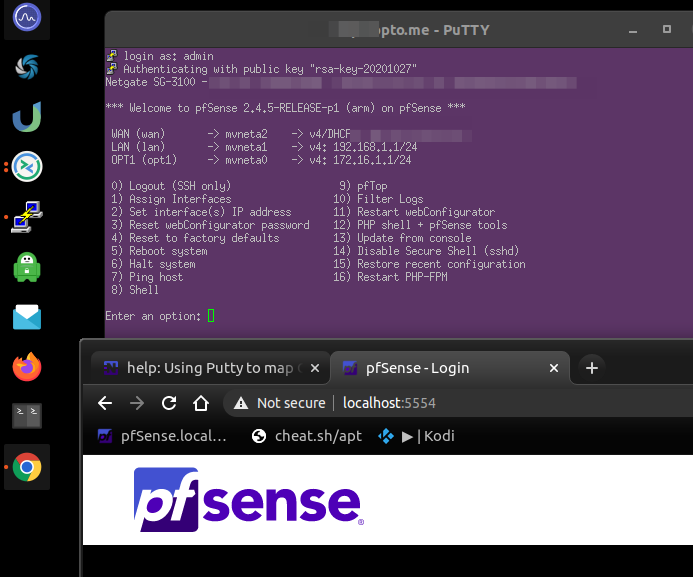Go back in Chrome
Screen dimensions: 693x577
click(105, 403)
